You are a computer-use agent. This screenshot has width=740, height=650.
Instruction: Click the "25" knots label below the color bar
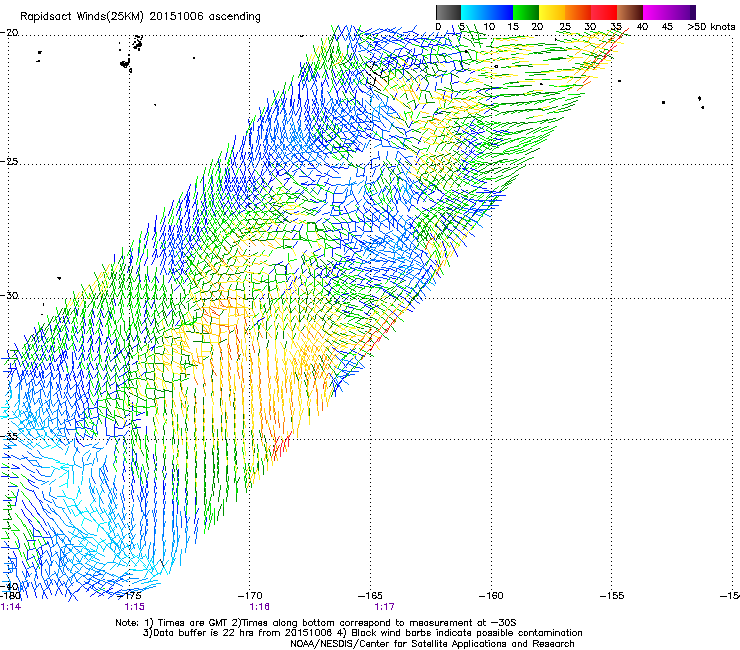point(565,27)
